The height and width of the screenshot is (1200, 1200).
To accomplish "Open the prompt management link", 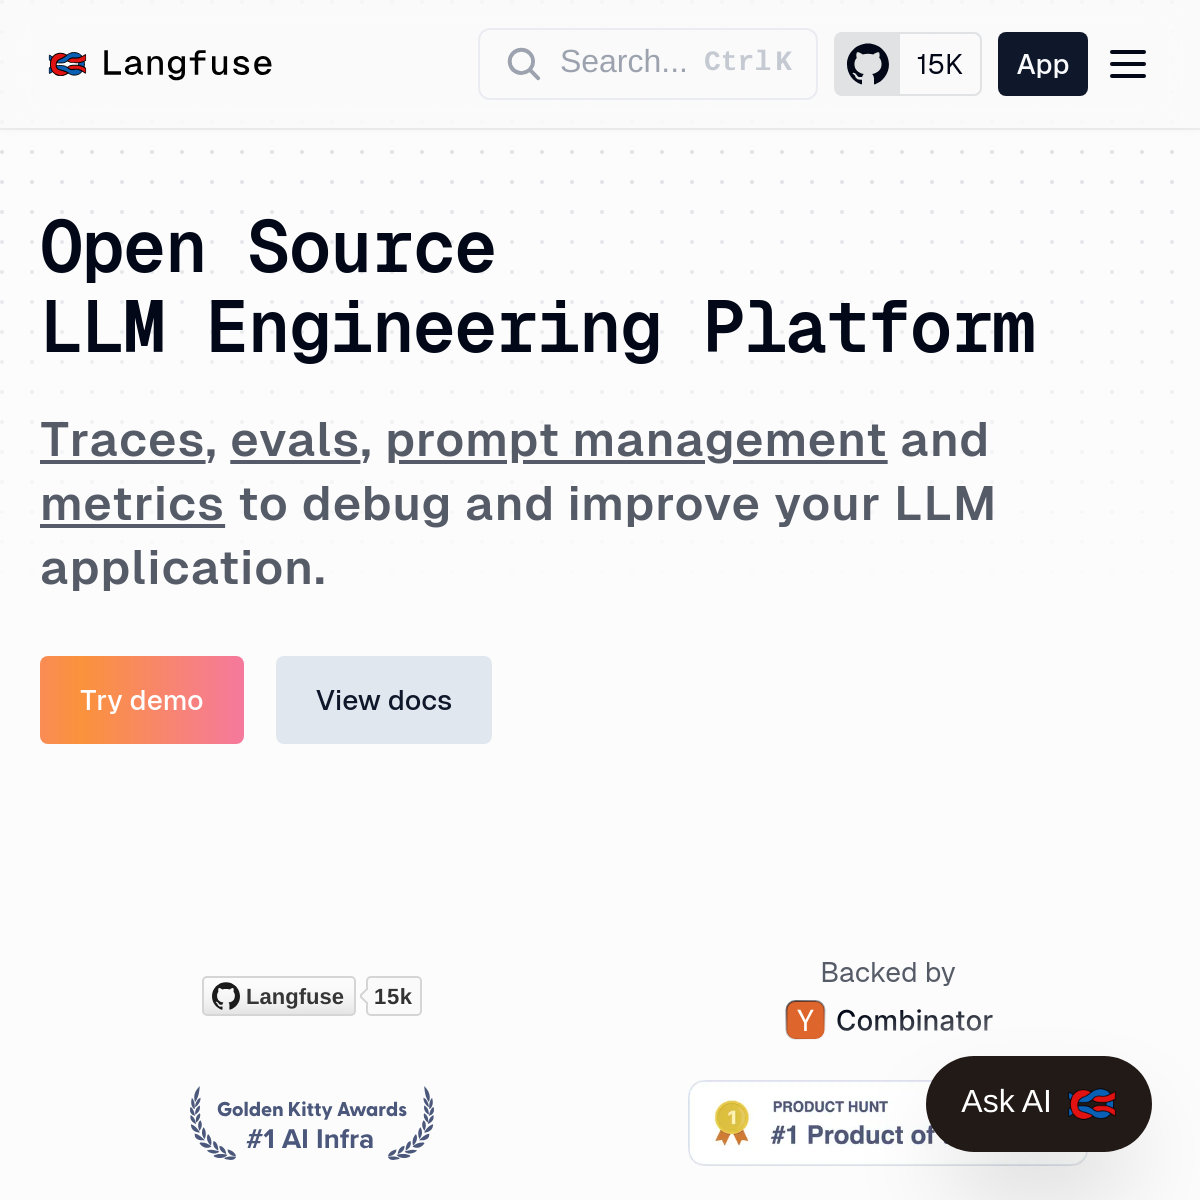I will coord(636,440).
